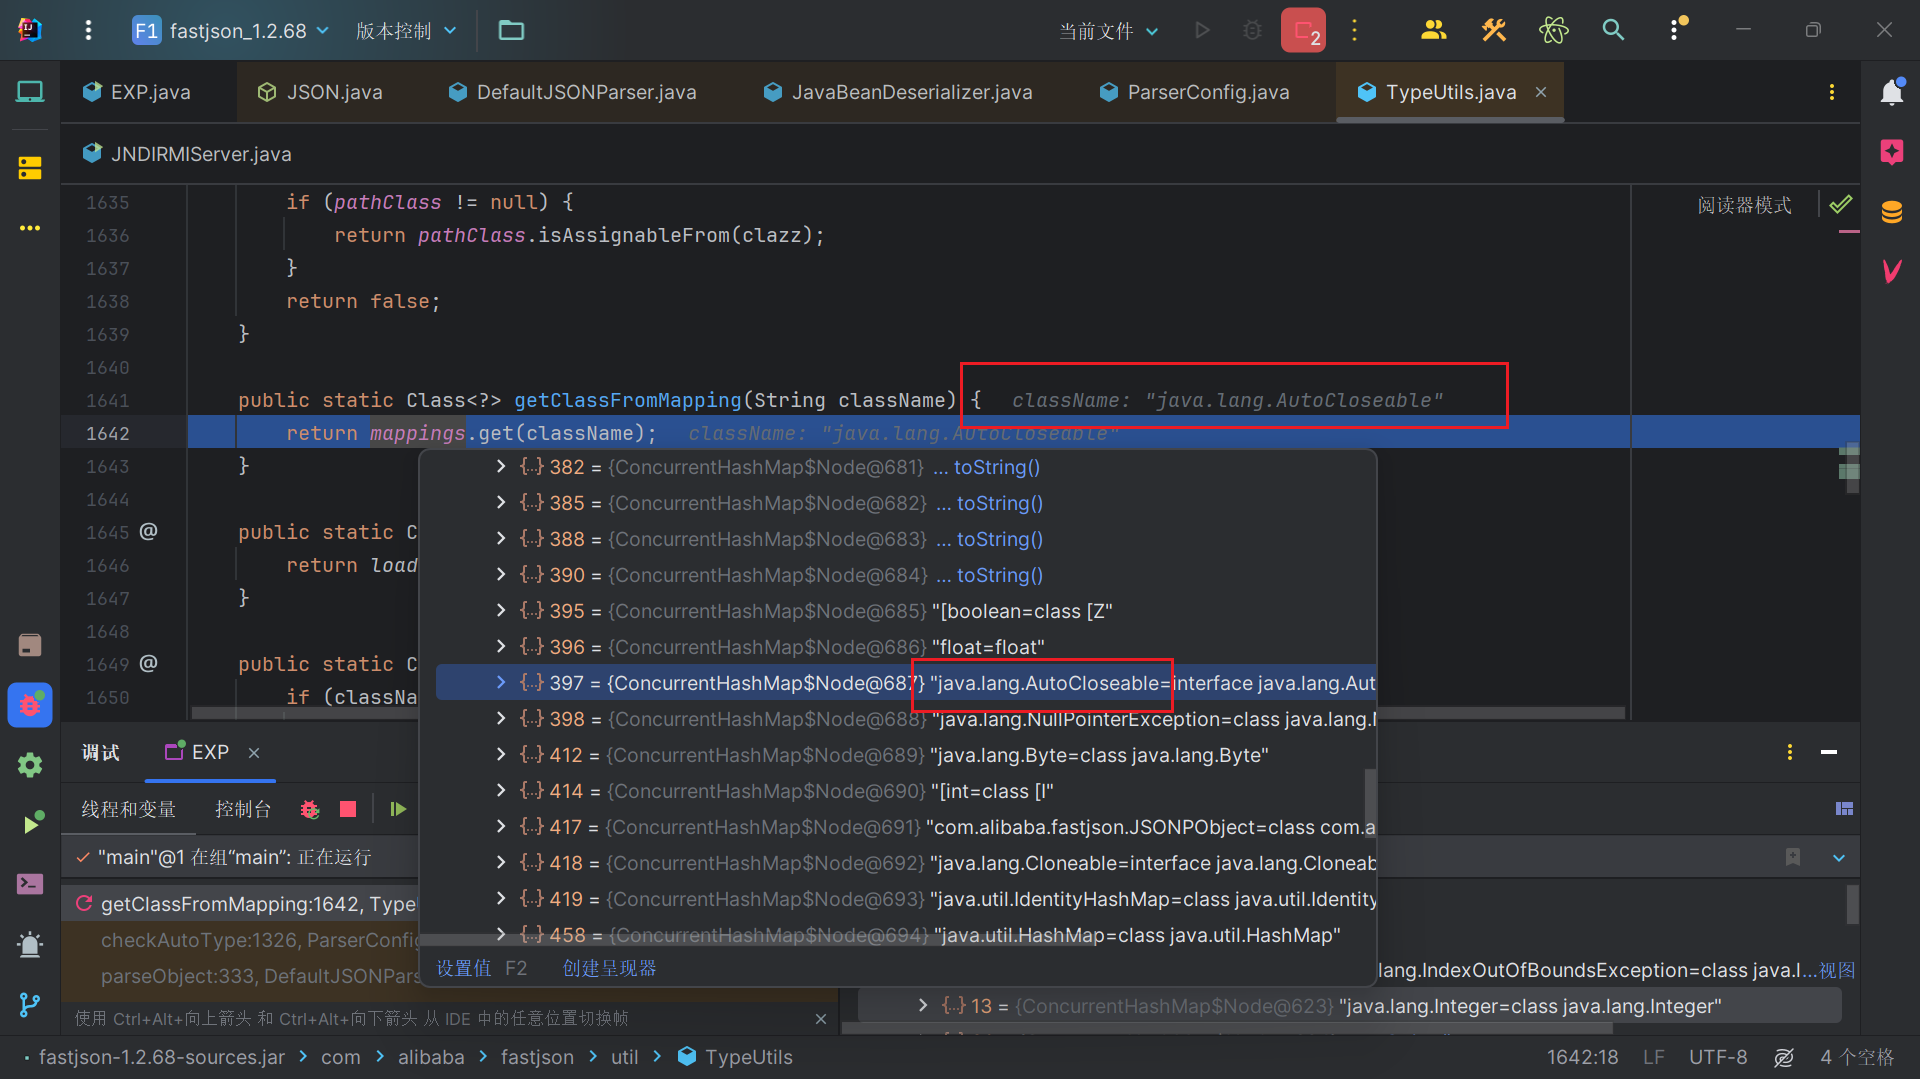Open the Run tool window icon

pos(32,824)
